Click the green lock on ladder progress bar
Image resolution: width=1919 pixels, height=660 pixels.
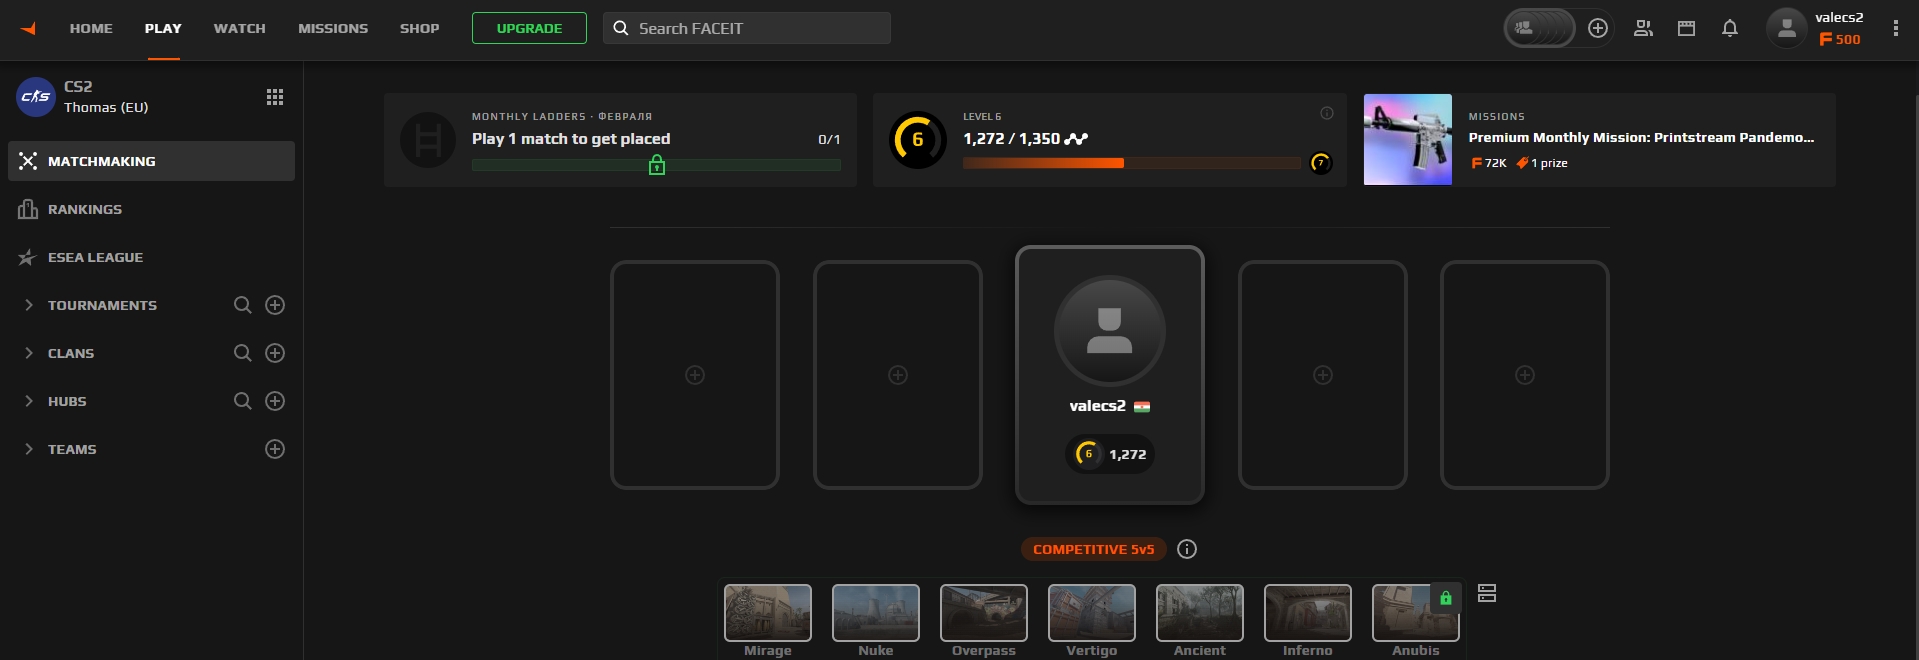pyautogui.click(x=657, y=165)
